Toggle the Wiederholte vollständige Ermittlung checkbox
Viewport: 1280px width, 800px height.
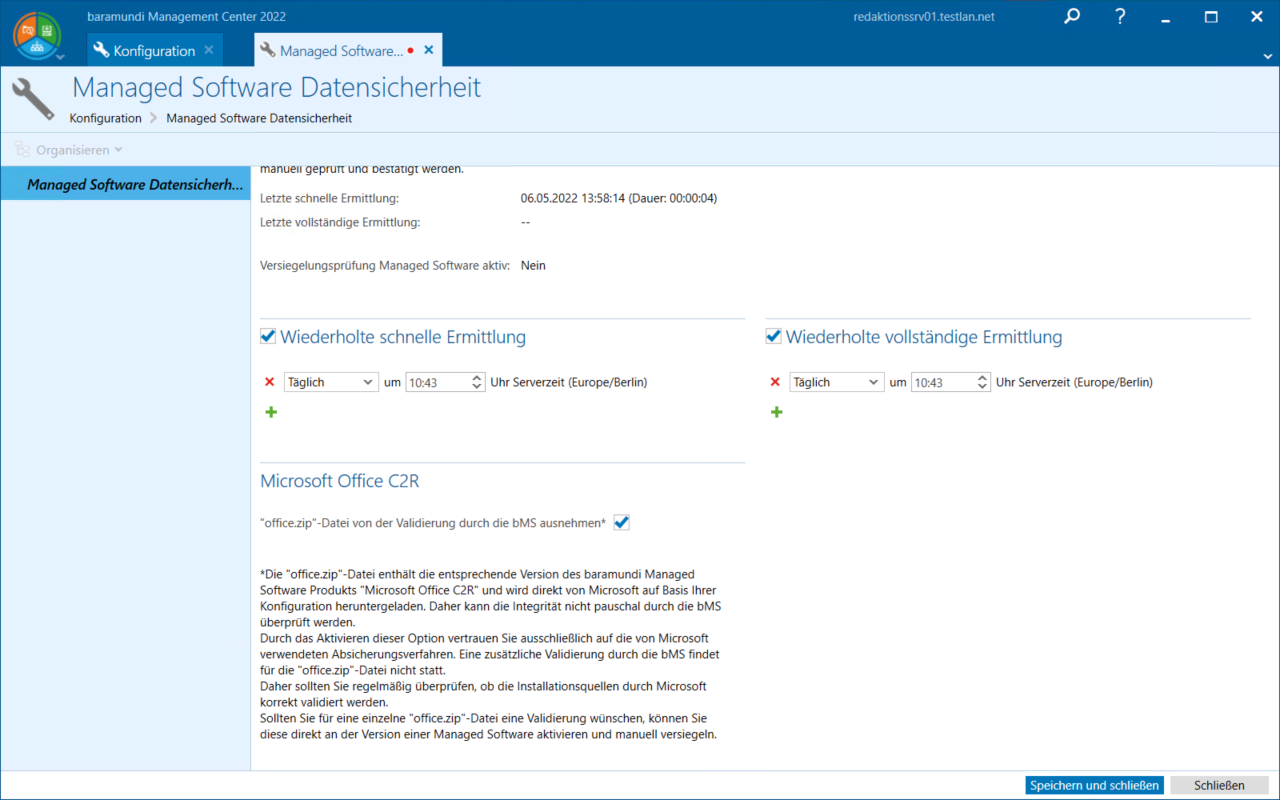click(x=773, y=337)
